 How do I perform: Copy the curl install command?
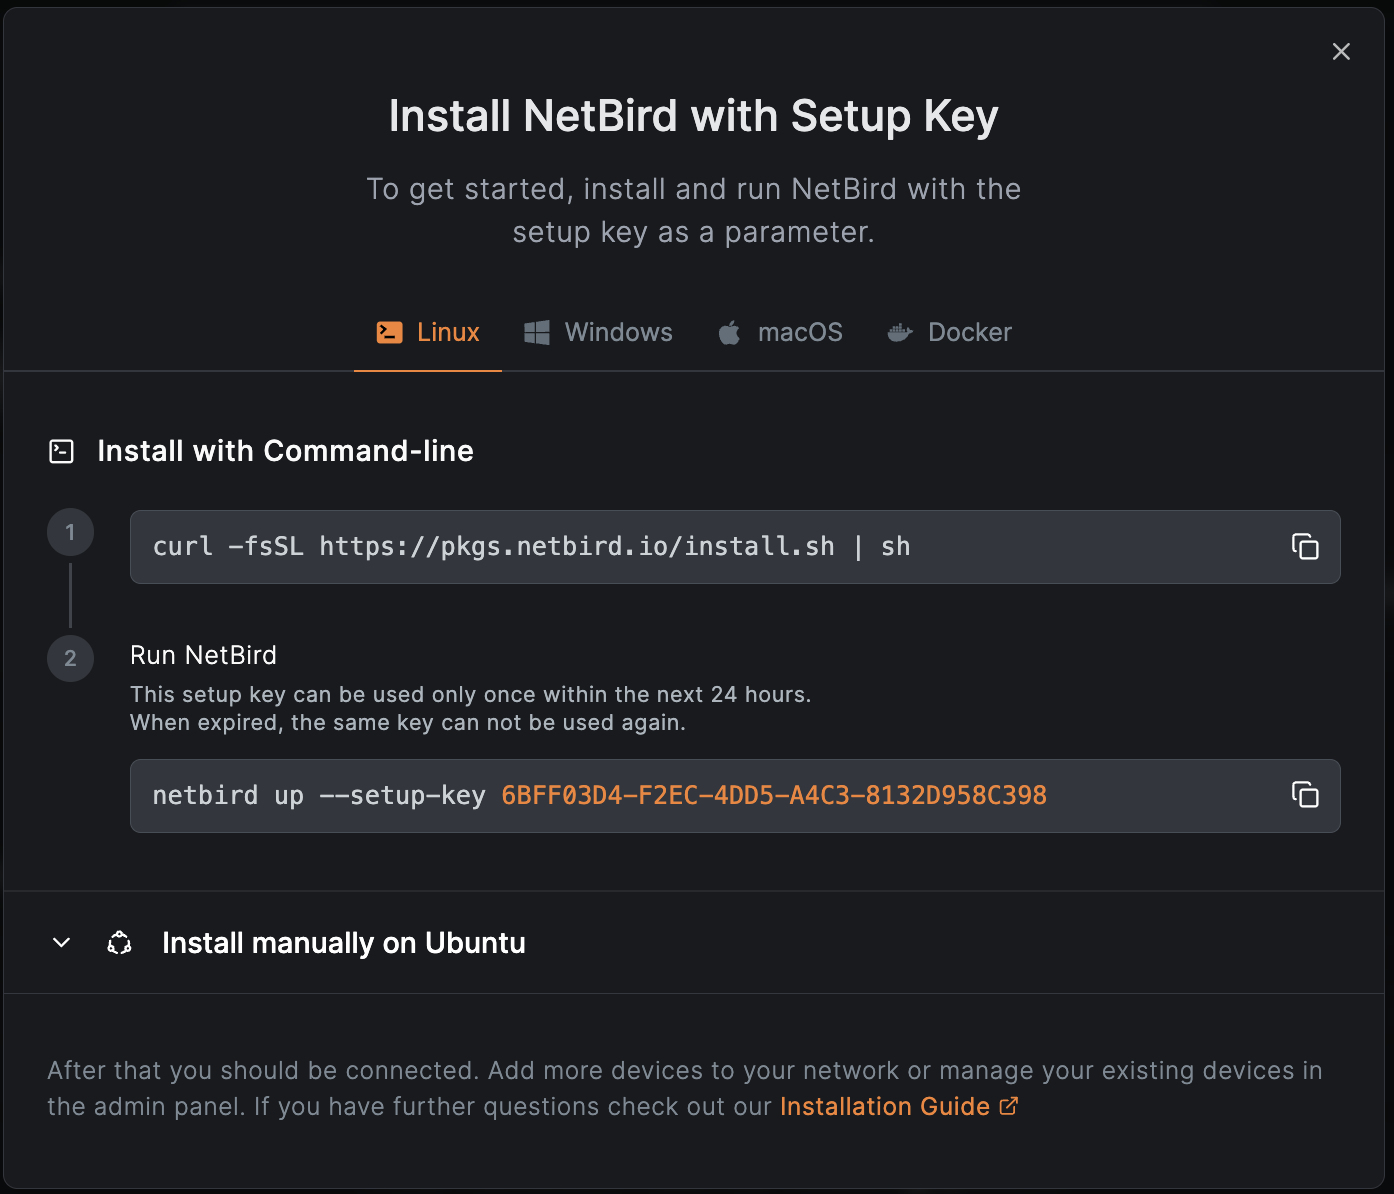[1305, 546]
